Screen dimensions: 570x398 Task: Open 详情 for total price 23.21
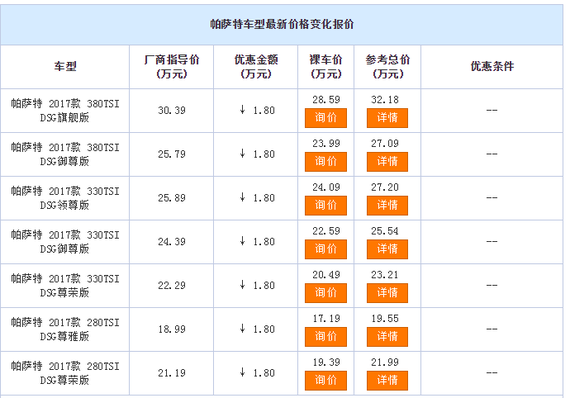(387, 293)
